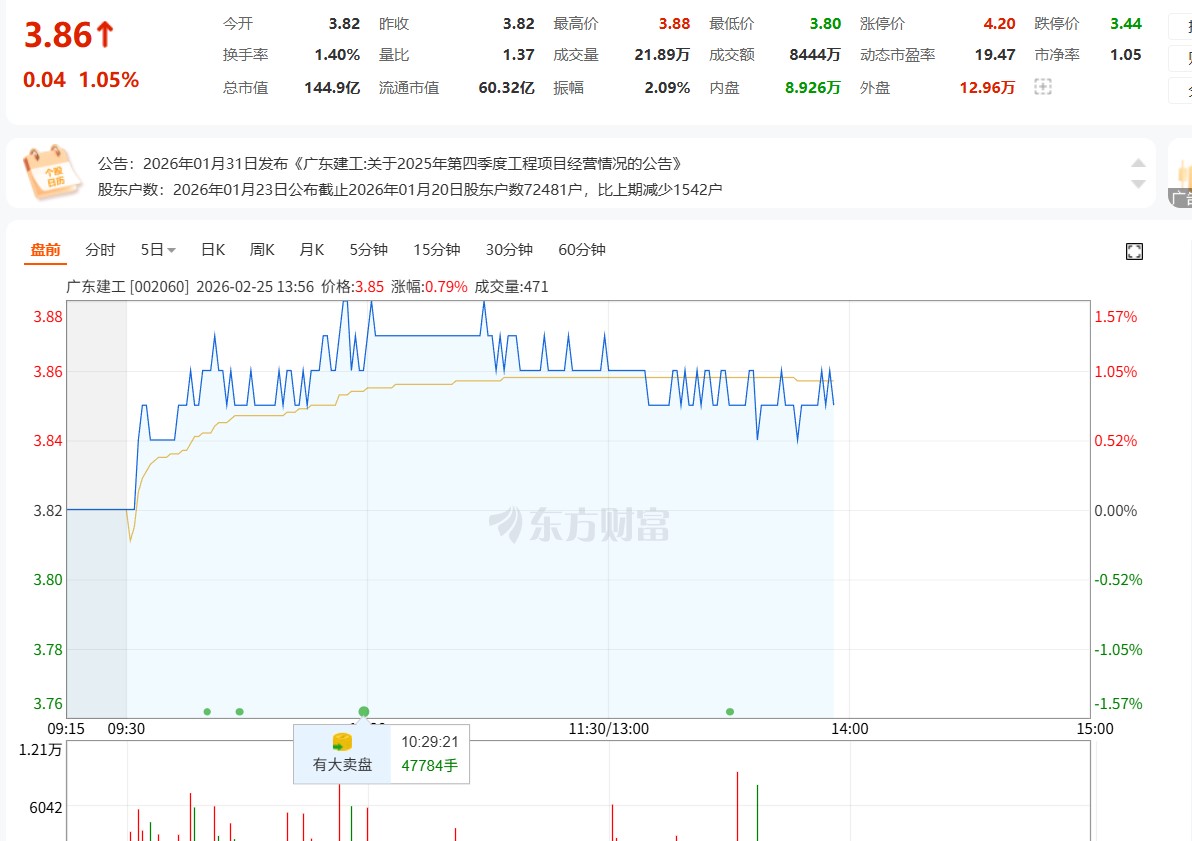Switch to 日K chart
This screenshot has height=841, width=1192.
coord(213,249)
